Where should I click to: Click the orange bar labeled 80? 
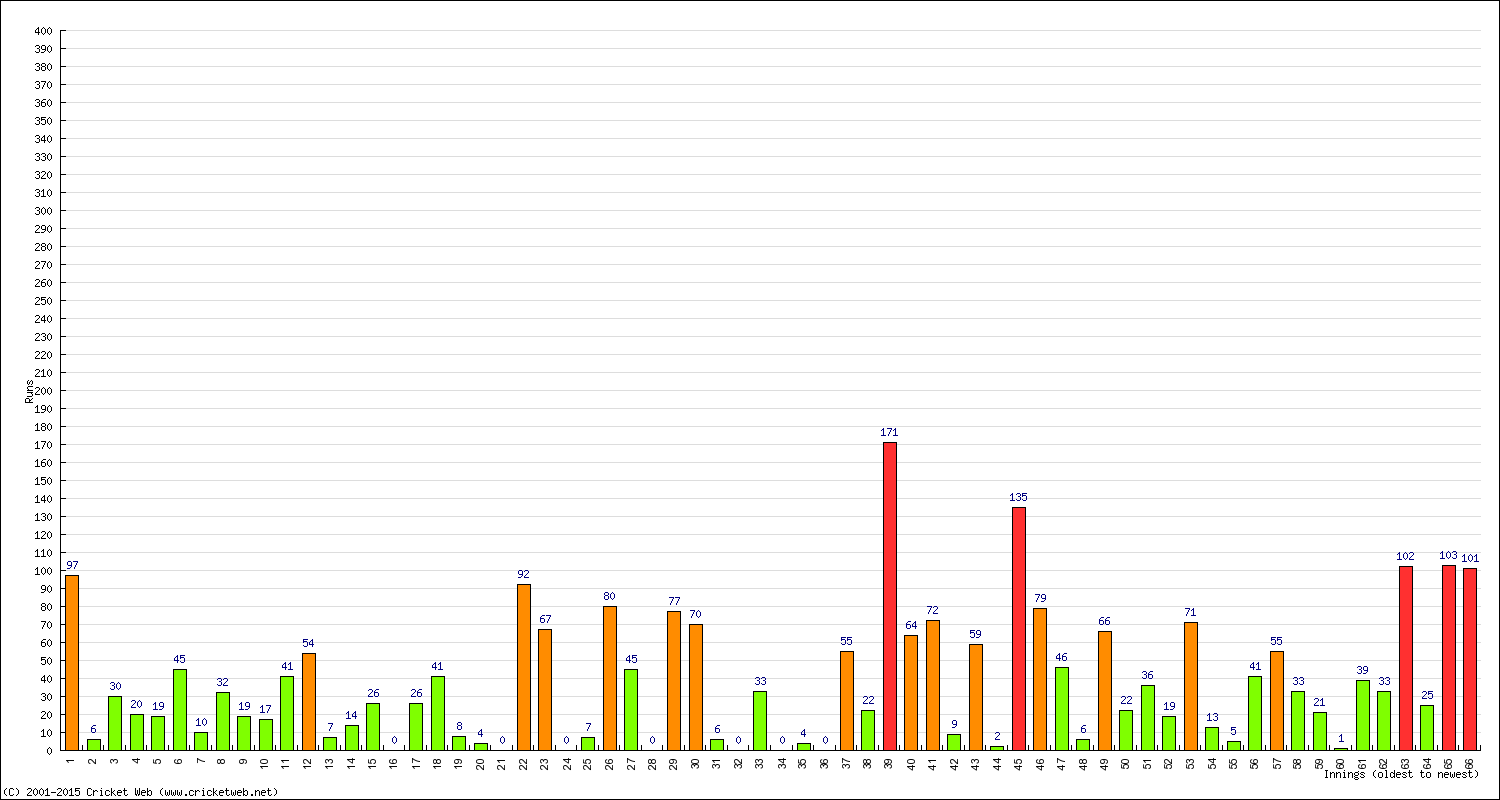[x=609, y=678]
